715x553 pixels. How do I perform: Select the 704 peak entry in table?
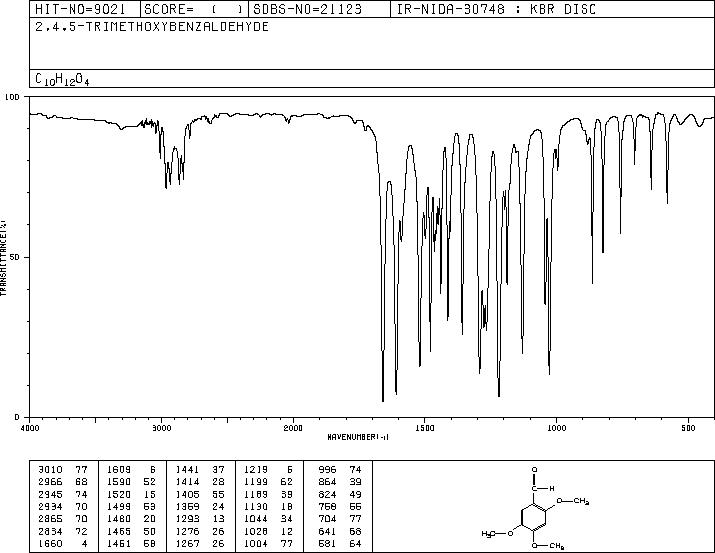340,519
